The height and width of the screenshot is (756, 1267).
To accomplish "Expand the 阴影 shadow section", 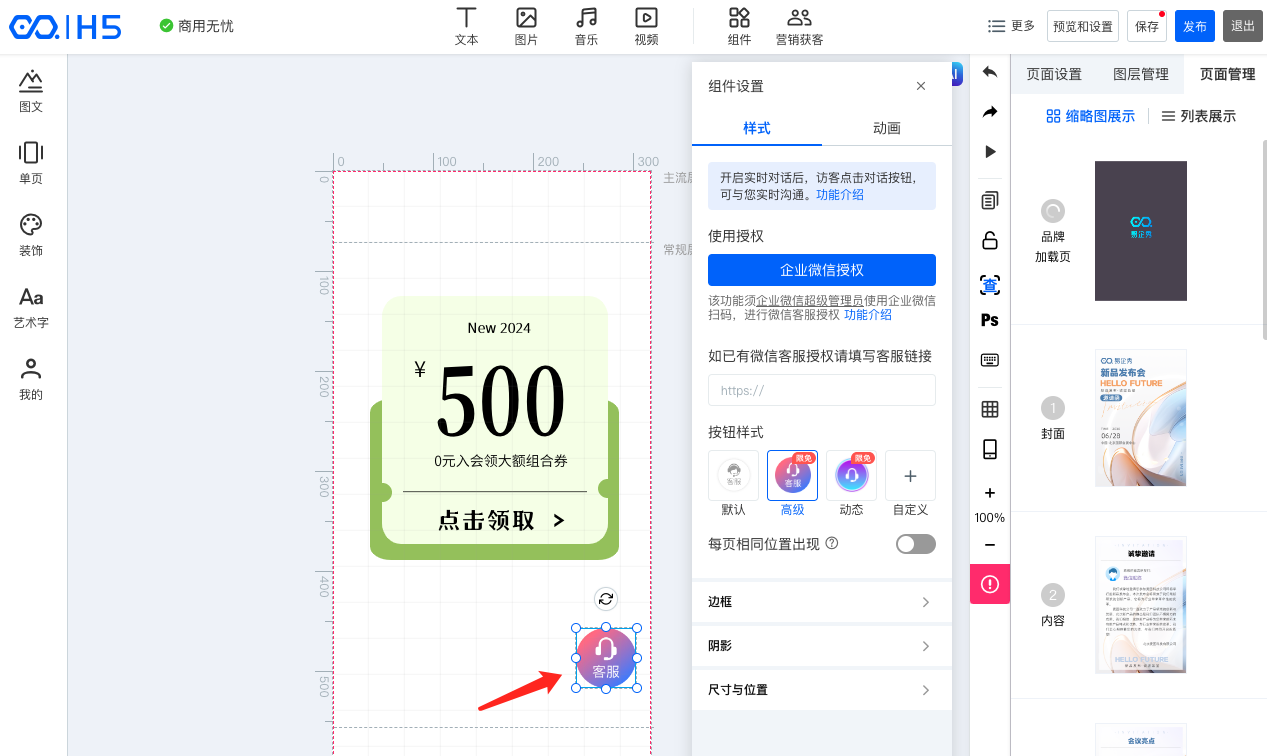I will (x=822, y=646).
